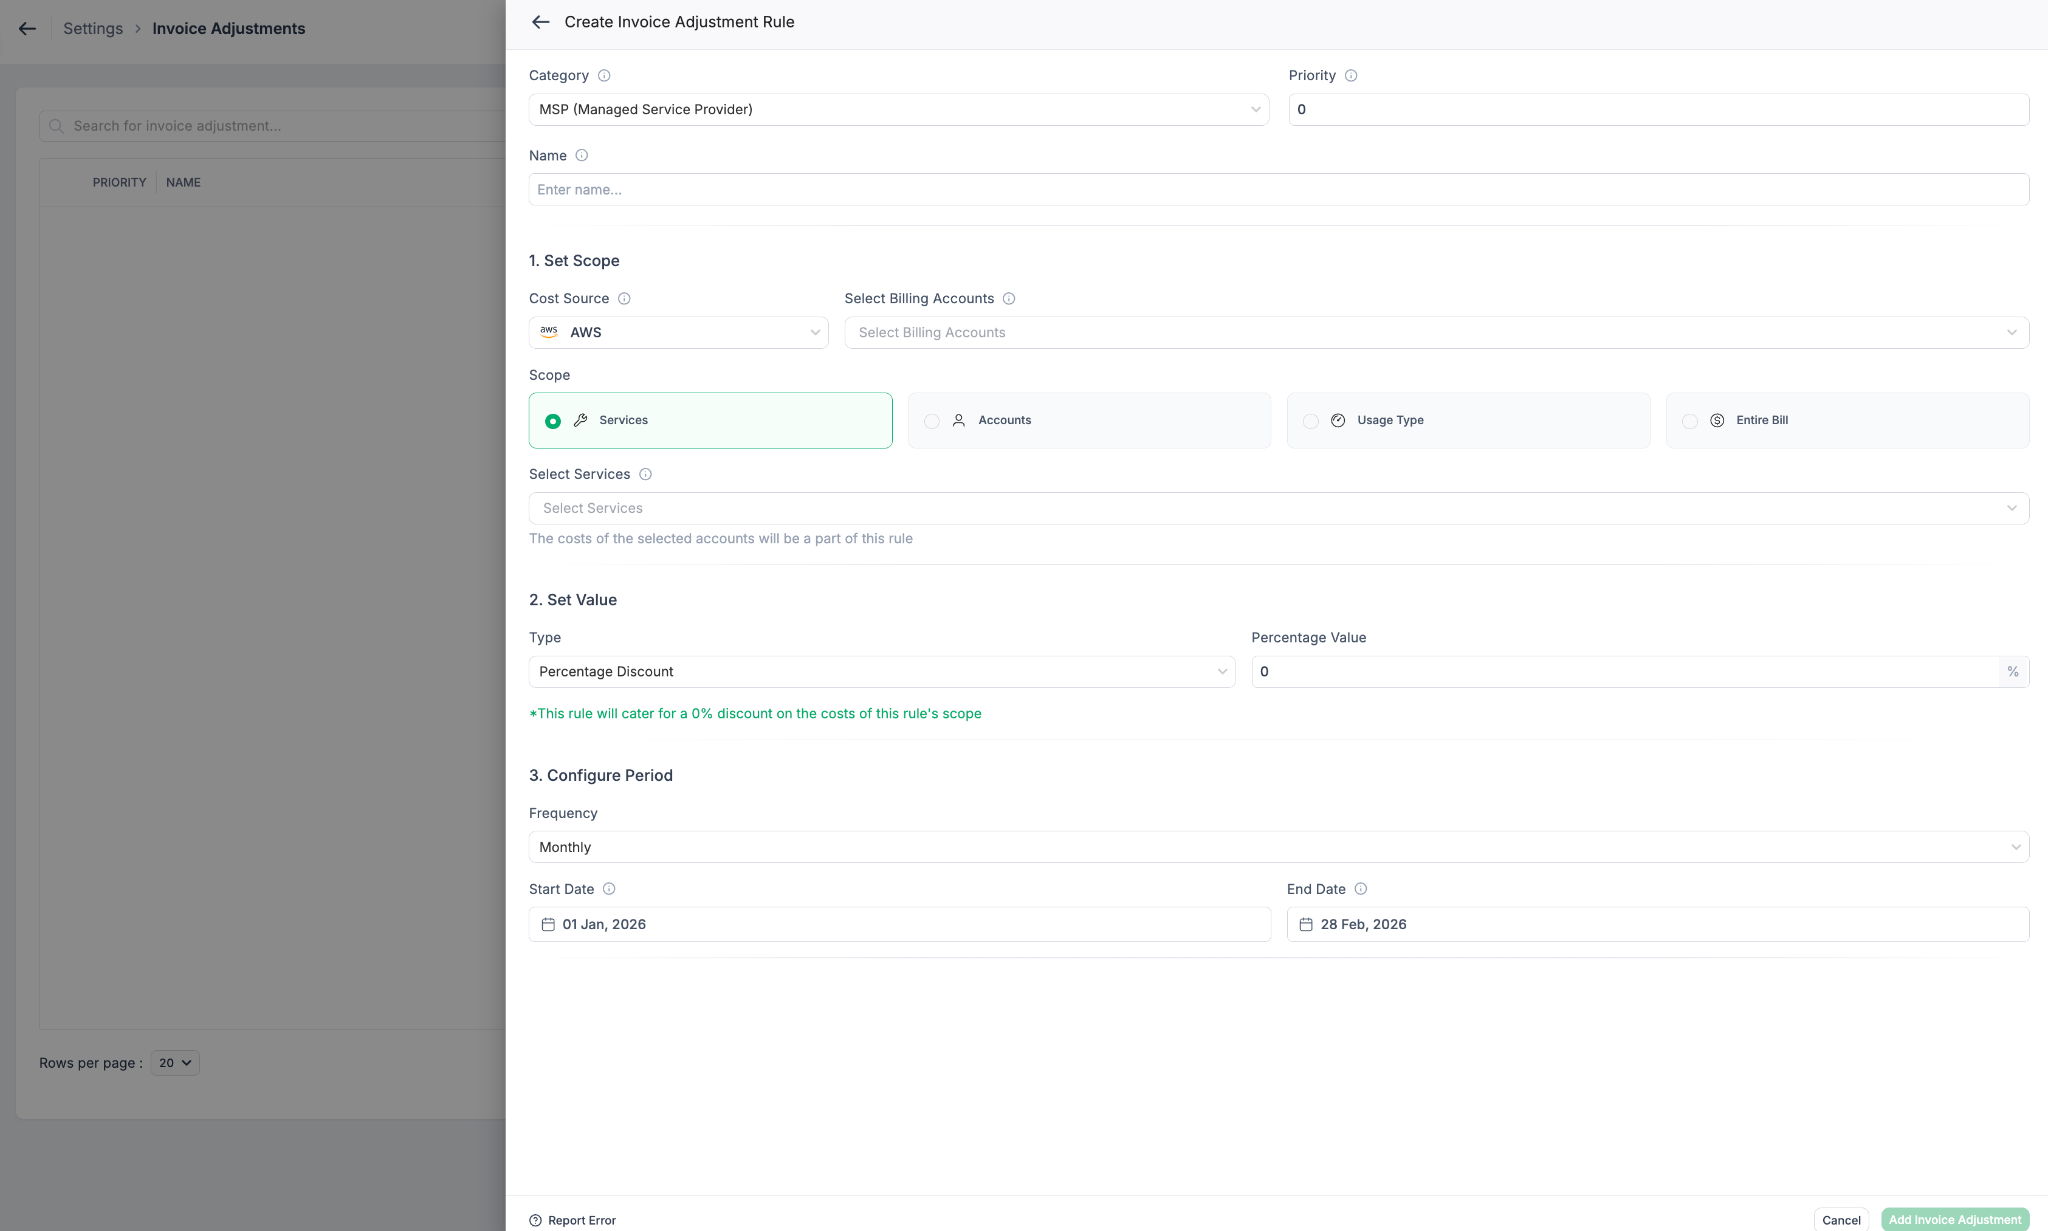Click the info icon next to Start Date
The width and height of the screenshot is (2048, 1231).
609,889
